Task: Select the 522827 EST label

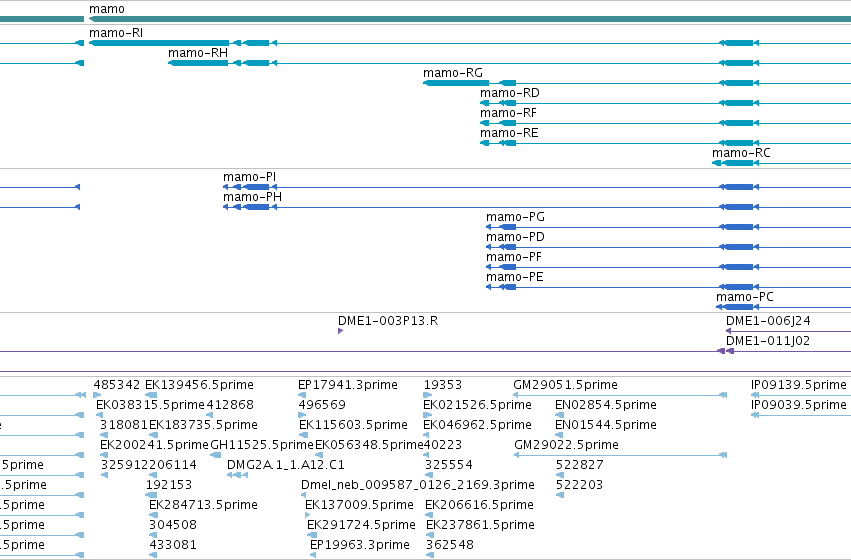Action: click(x=580, y=465)
